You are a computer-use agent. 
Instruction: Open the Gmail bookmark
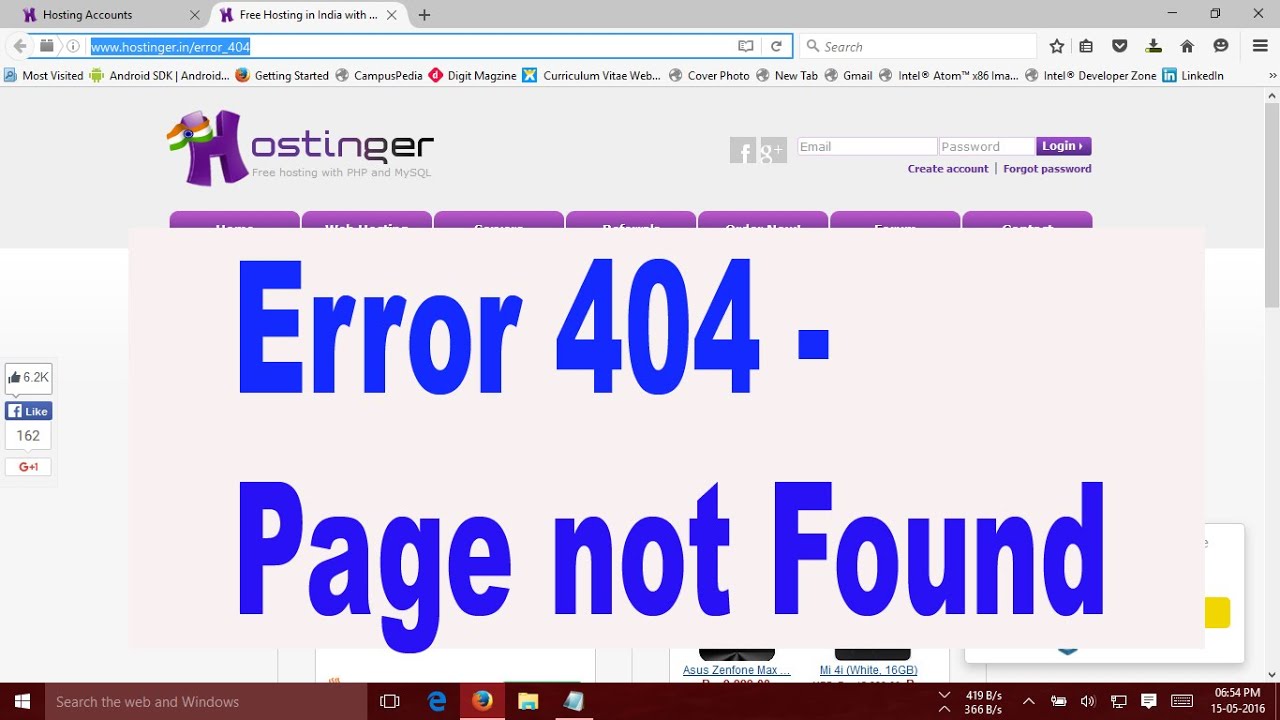(x=848, y=75)
